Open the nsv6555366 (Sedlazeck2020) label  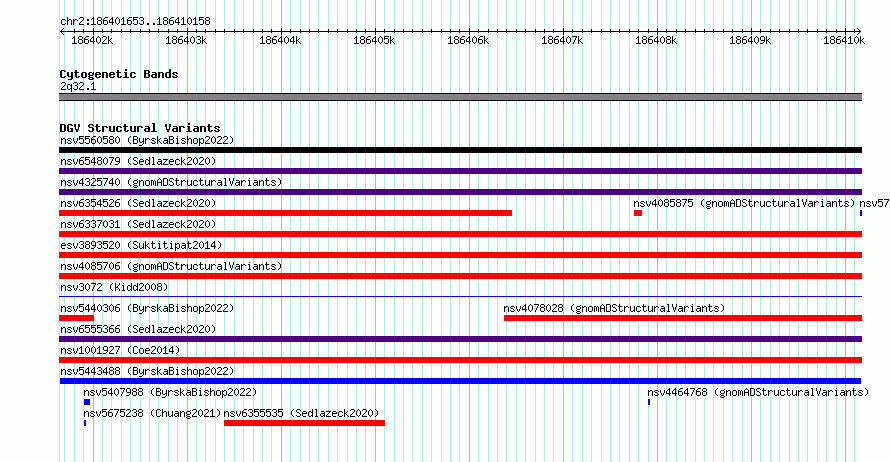coord(138,329)
